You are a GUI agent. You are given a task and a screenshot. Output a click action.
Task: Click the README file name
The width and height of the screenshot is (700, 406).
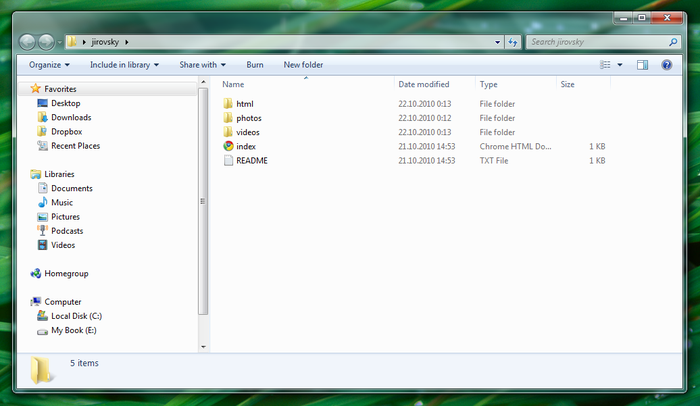click(252, 161)
